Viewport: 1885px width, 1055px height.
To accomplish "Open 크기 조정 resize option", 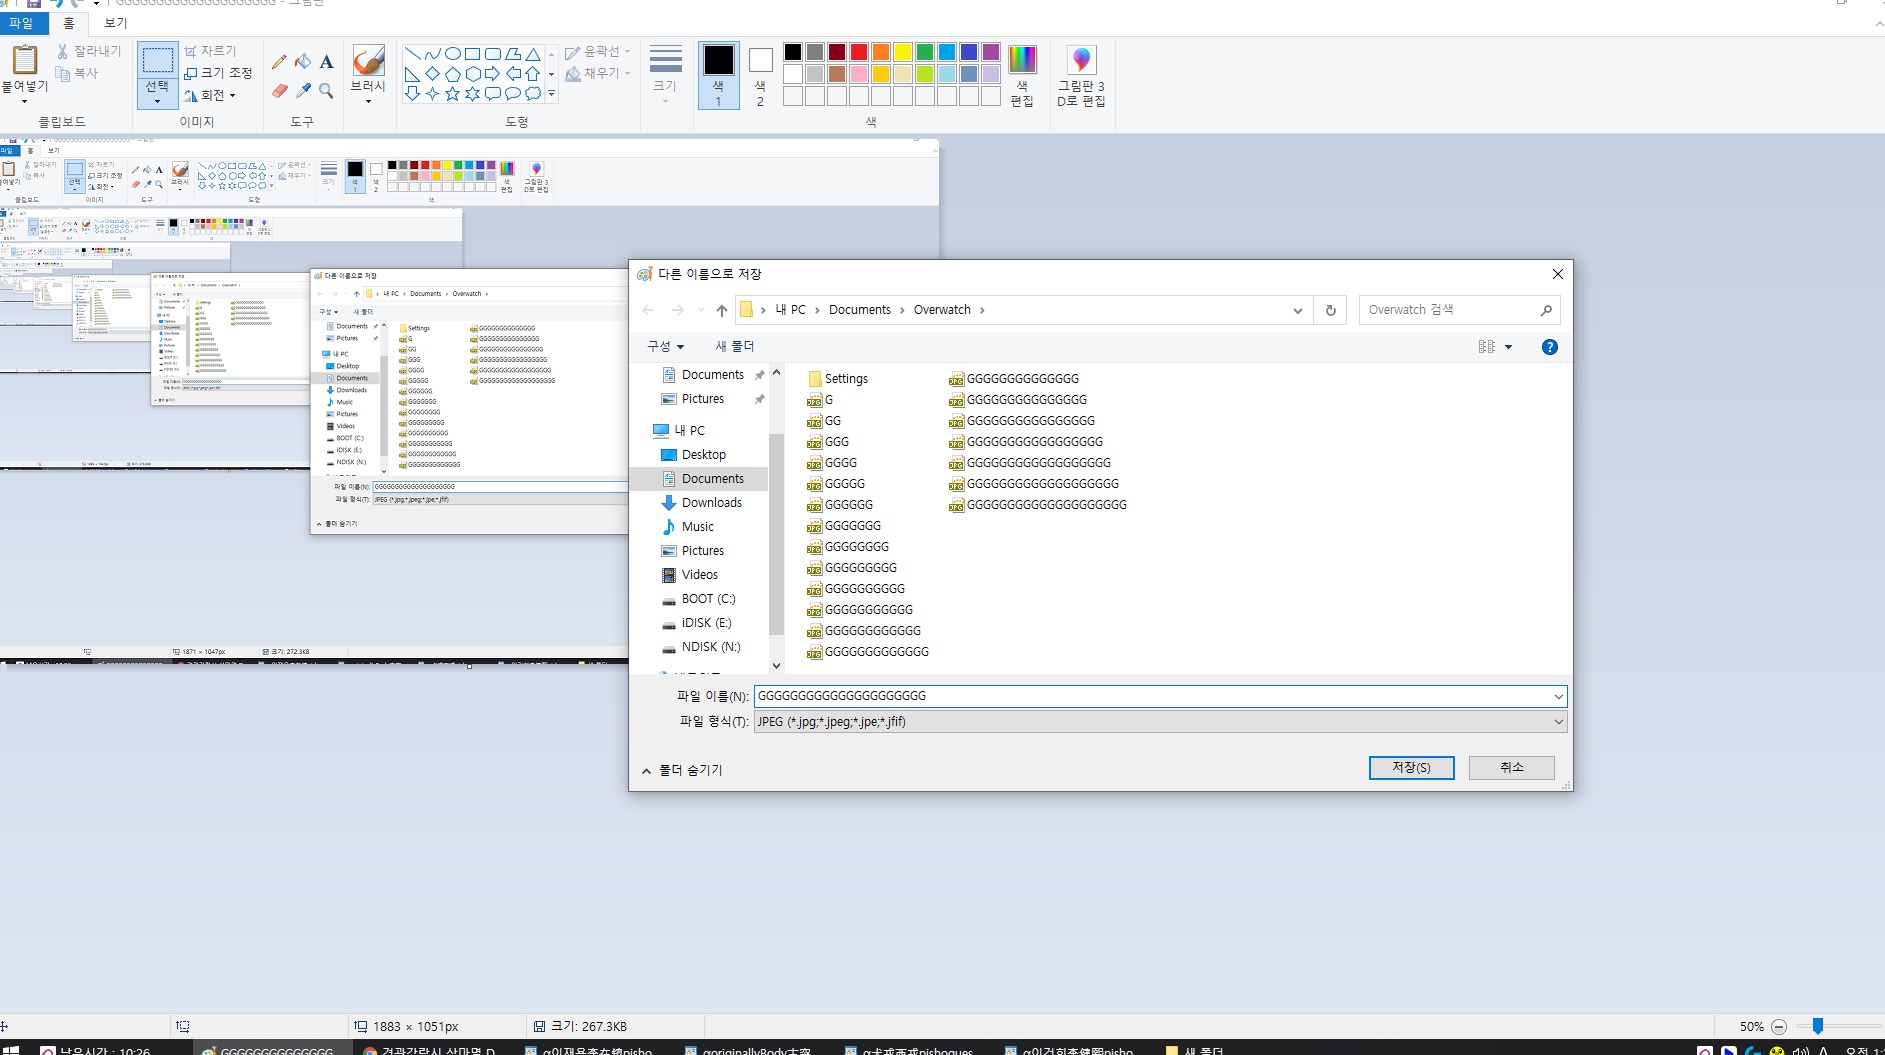I will pos(218,73).
